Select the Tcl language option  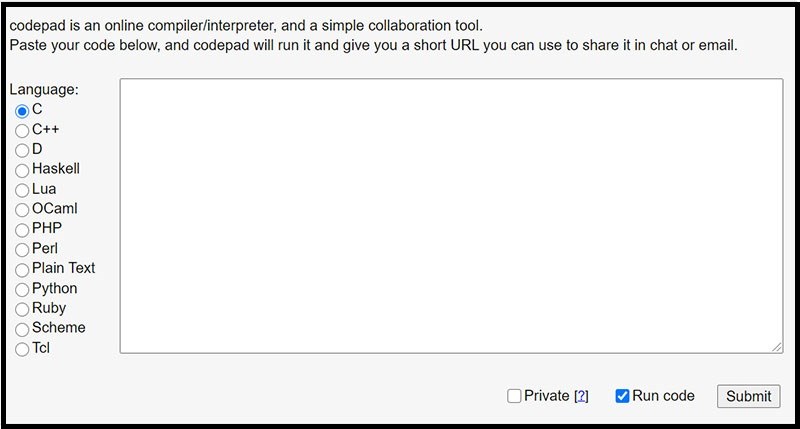[22, 349]
